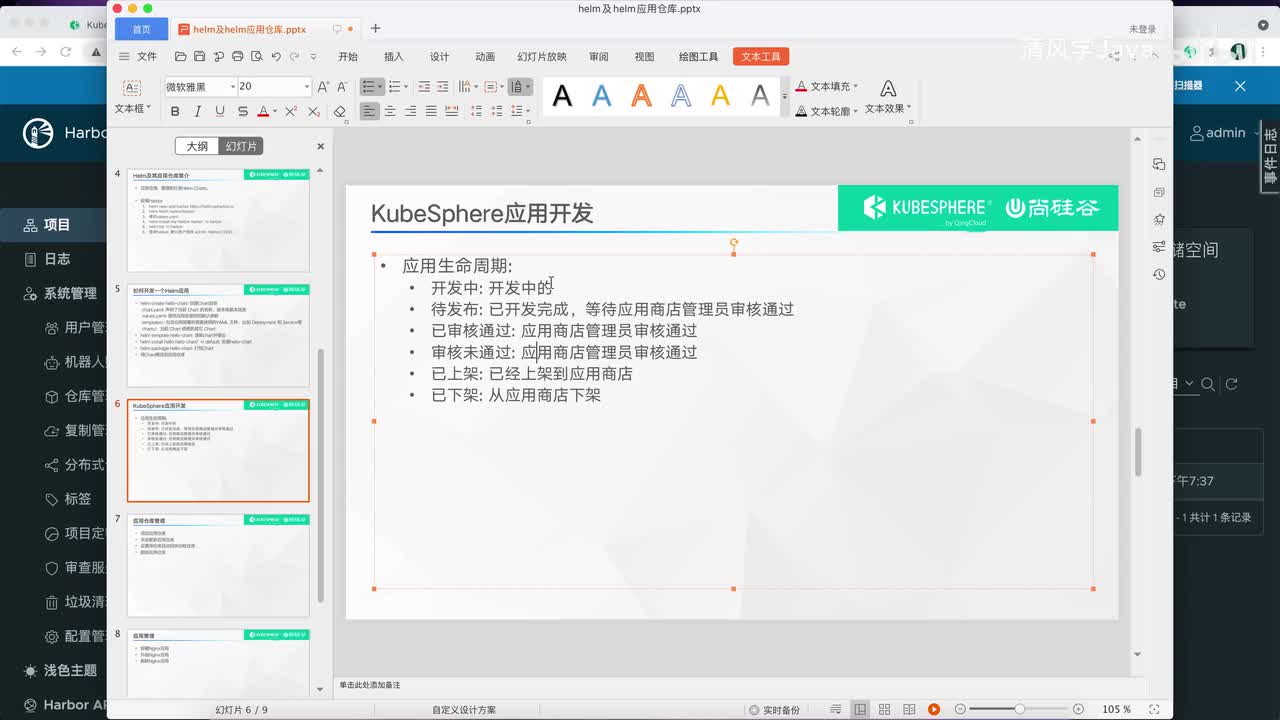Decrease the paragraph indent level
The height and width of the screenshot is (720, 1280).
(425, 87)
